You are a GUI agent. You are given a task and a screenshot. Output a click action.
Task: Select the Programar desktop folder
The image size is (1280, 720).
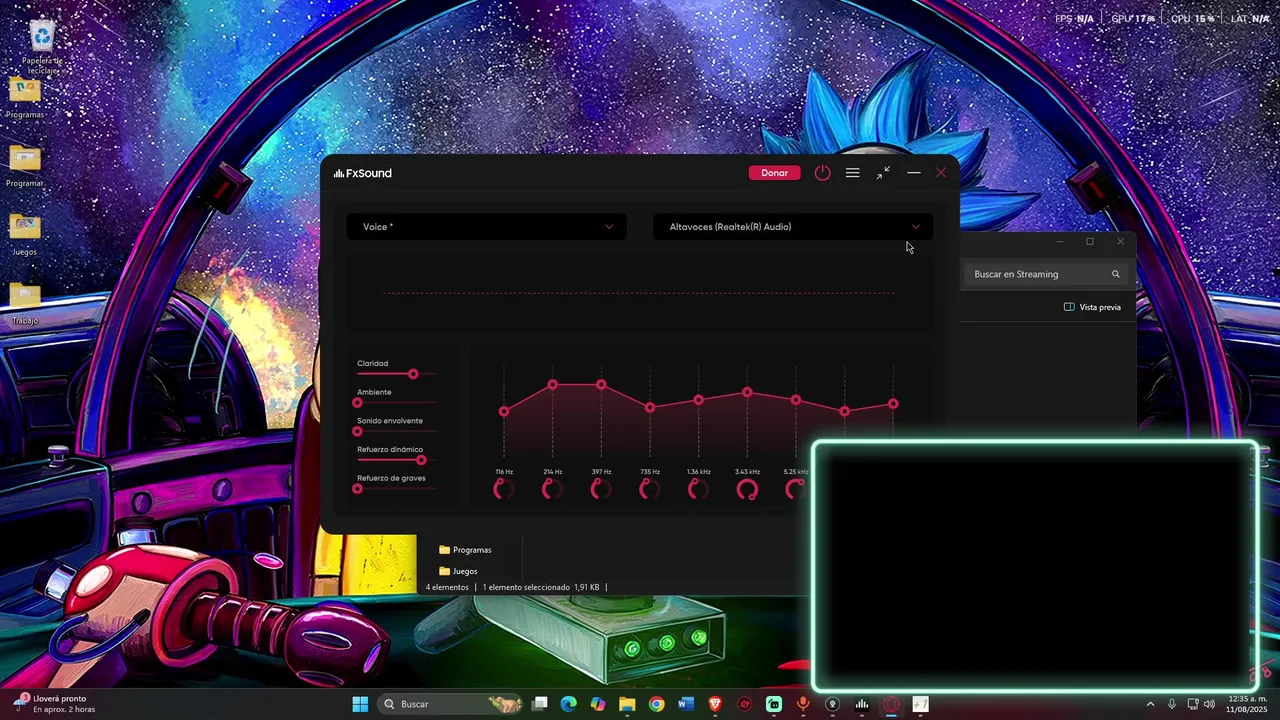25,166
